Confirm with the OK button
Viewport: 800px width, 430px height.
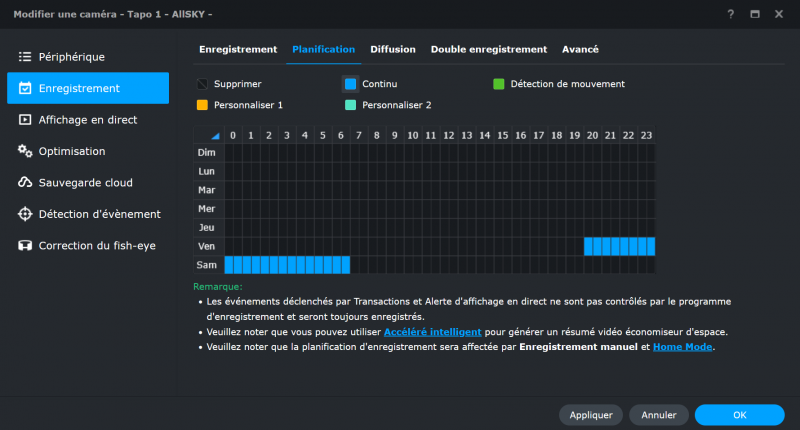[x=739, y=415]
